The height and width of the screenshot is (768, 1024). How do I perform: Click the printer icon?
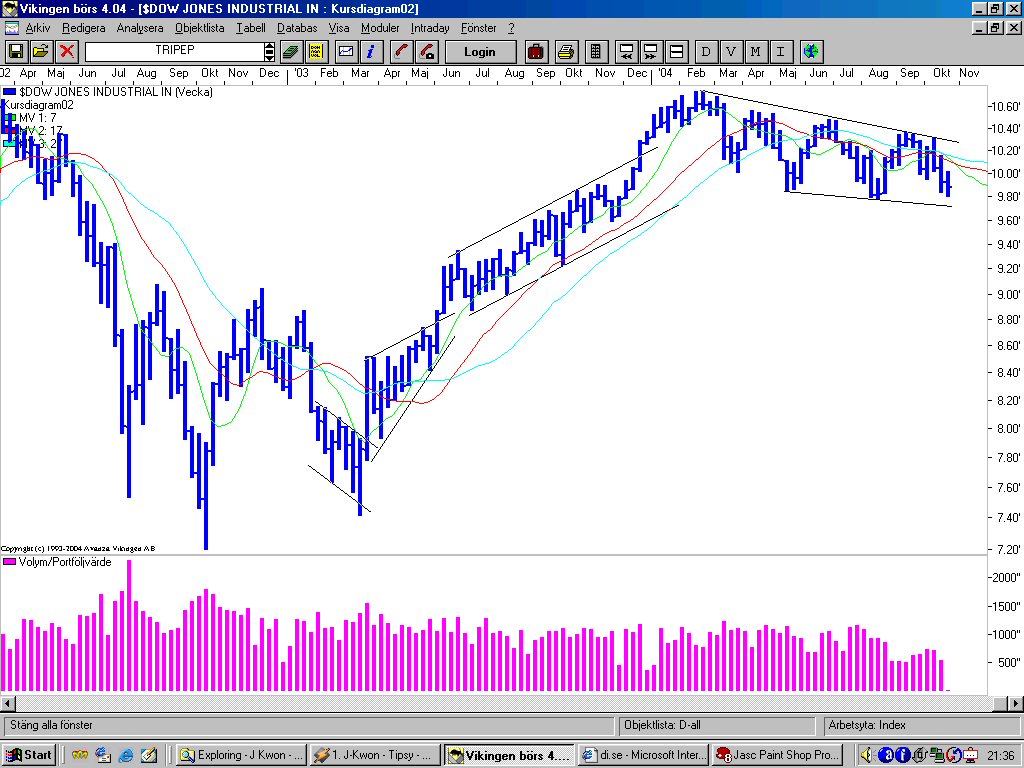point(566,52)
